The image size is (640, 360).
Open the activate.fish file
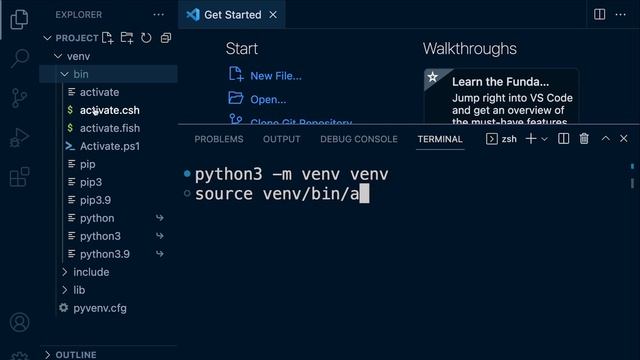coord(109,128)
